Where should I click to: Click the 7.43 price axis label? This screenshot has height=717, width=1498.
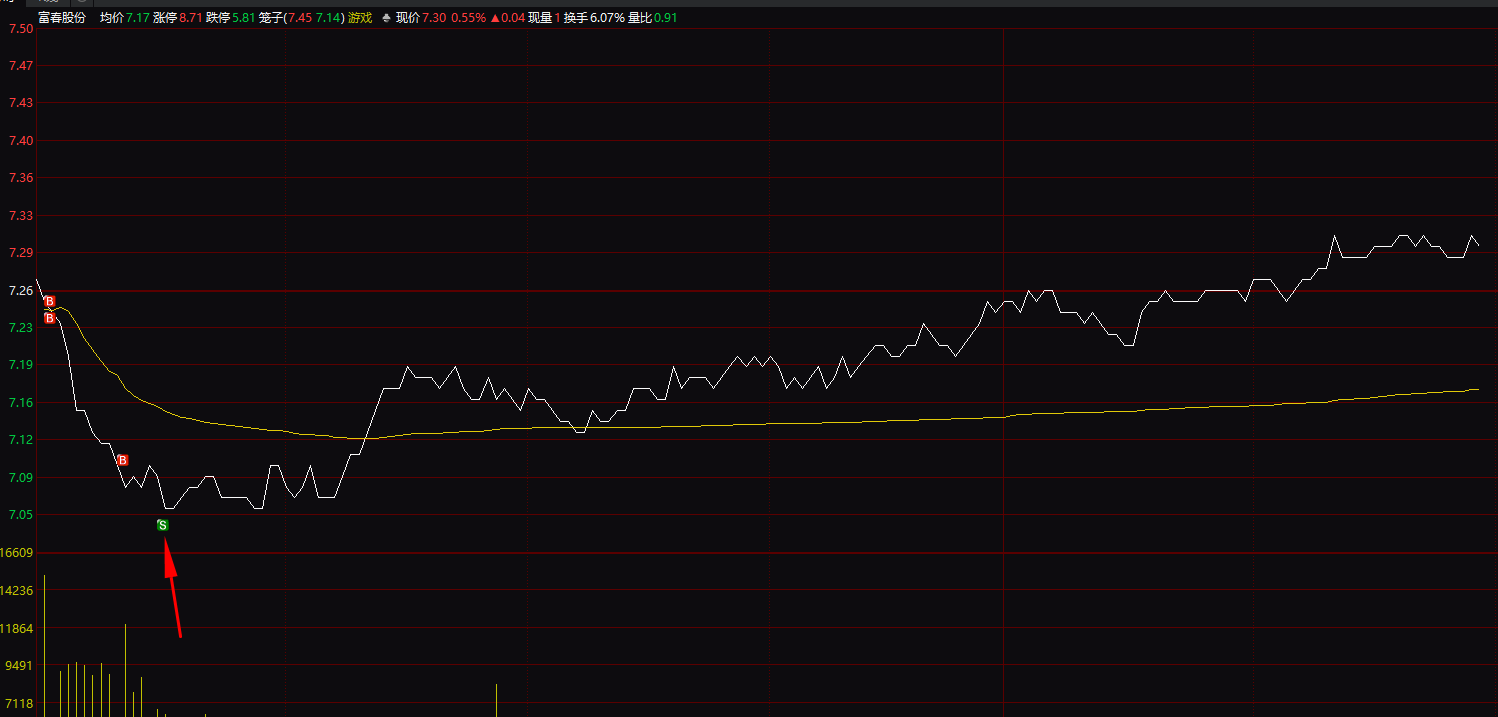[x=20, y=103]
